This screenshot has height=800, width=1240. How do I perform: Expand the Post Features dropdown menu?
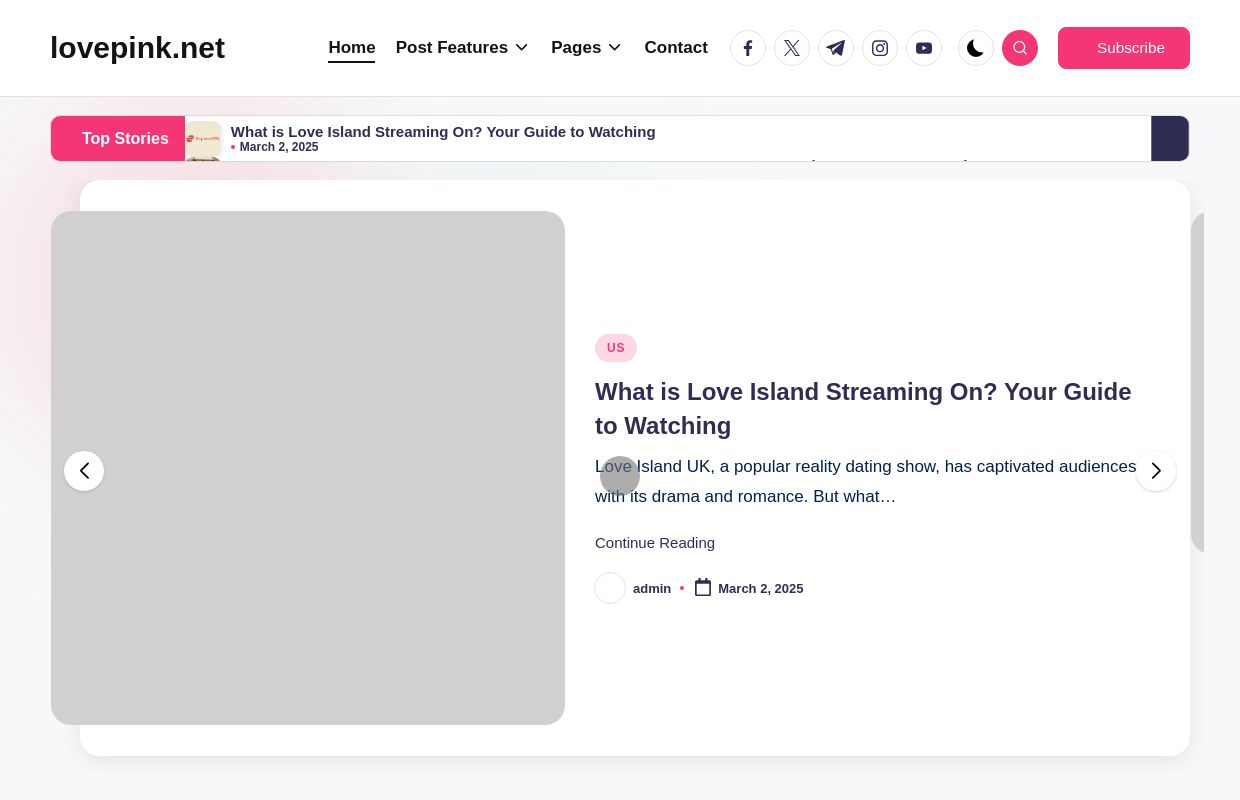pyautogui.click(x=462, y=48)
